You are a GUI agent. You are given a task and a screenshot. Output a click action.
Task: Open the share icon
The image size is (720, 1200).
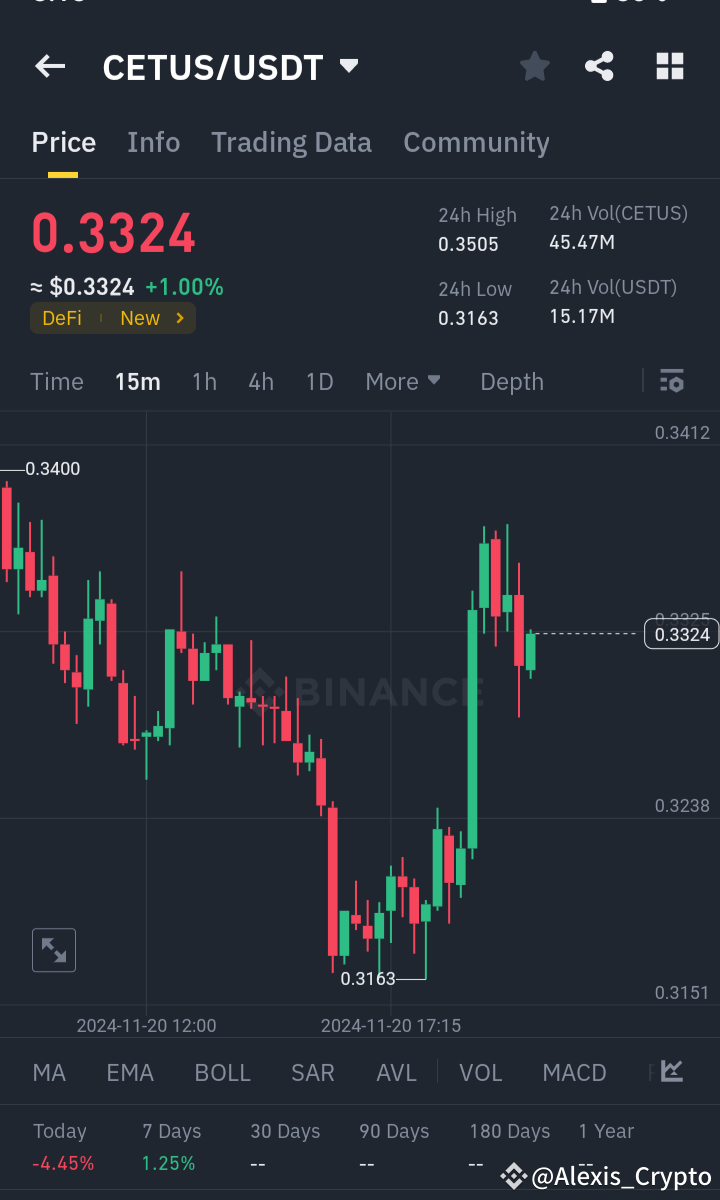599,67
